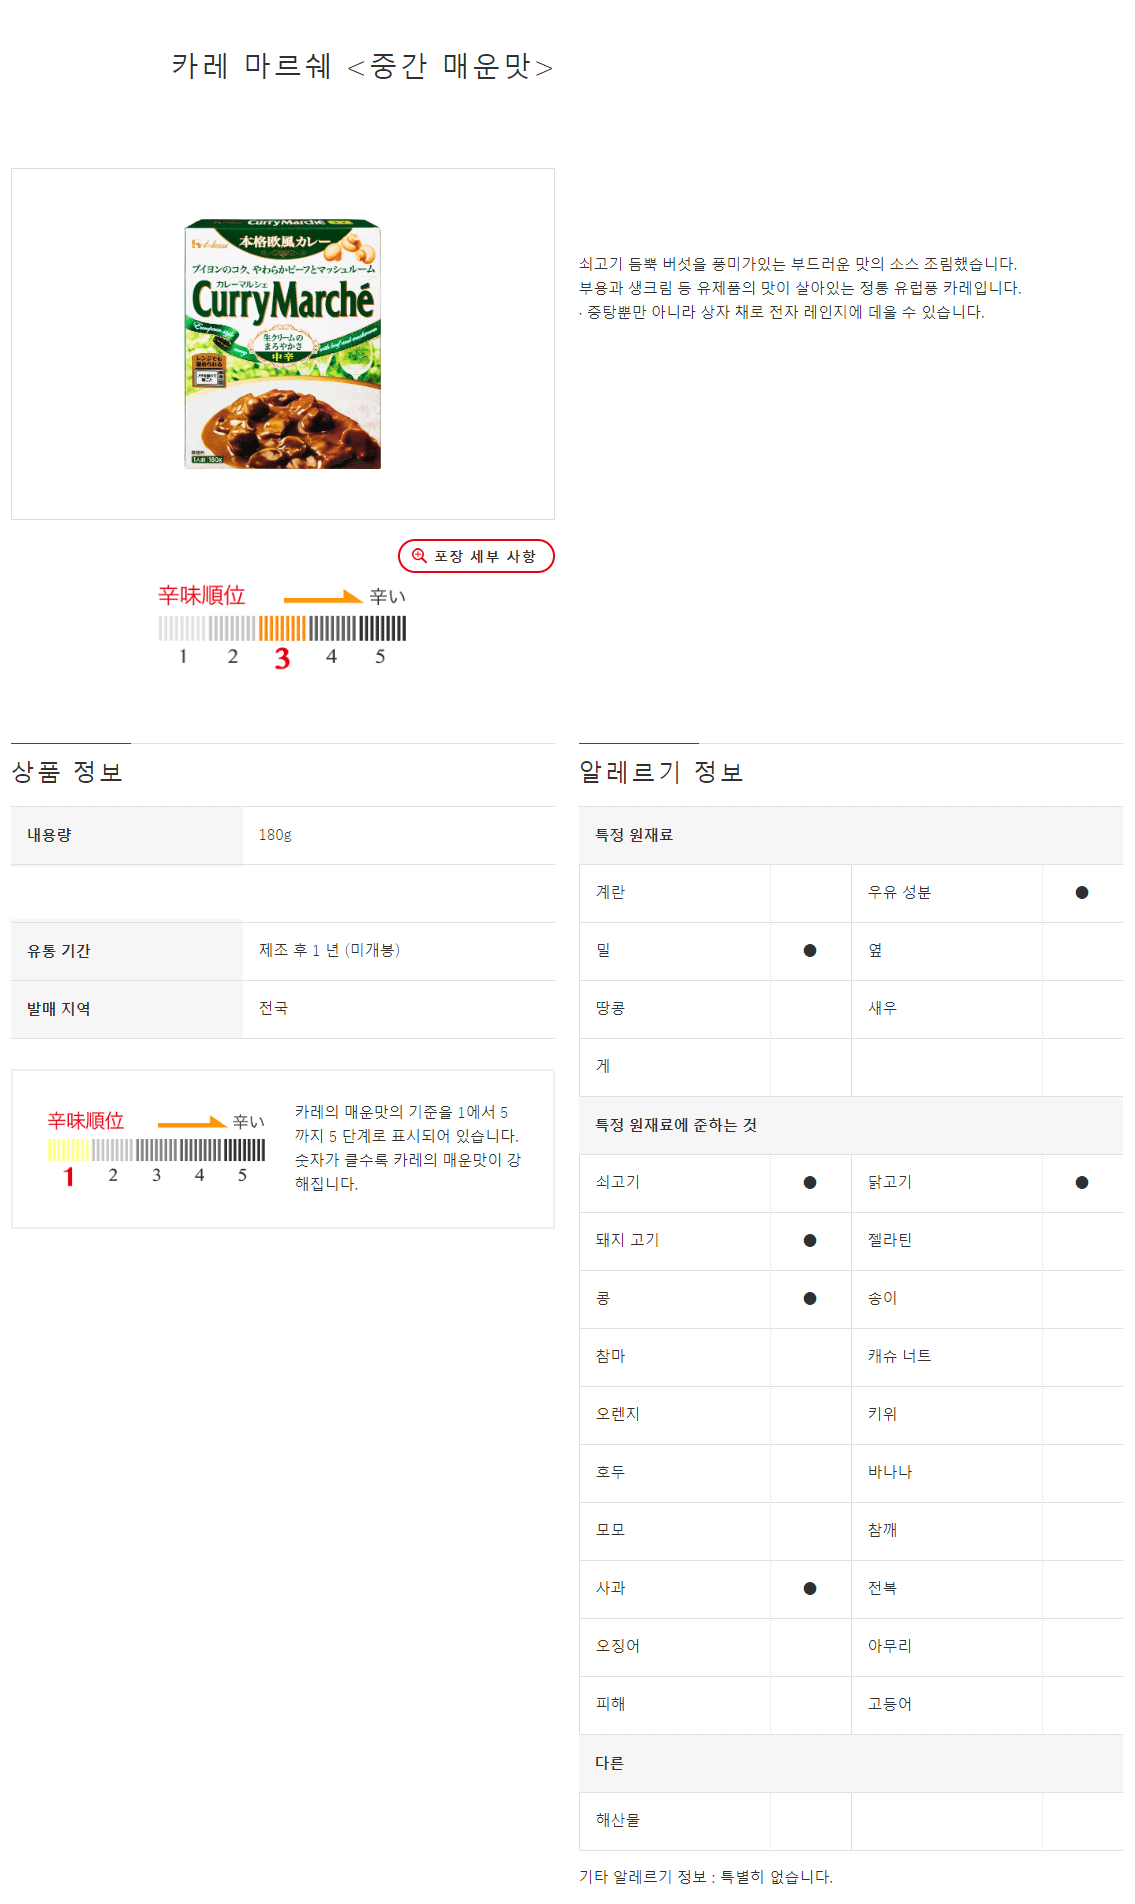Click the red number 3 under the spiciness scale
This screenshot has width=1135, height=1904.
(282, 658)
